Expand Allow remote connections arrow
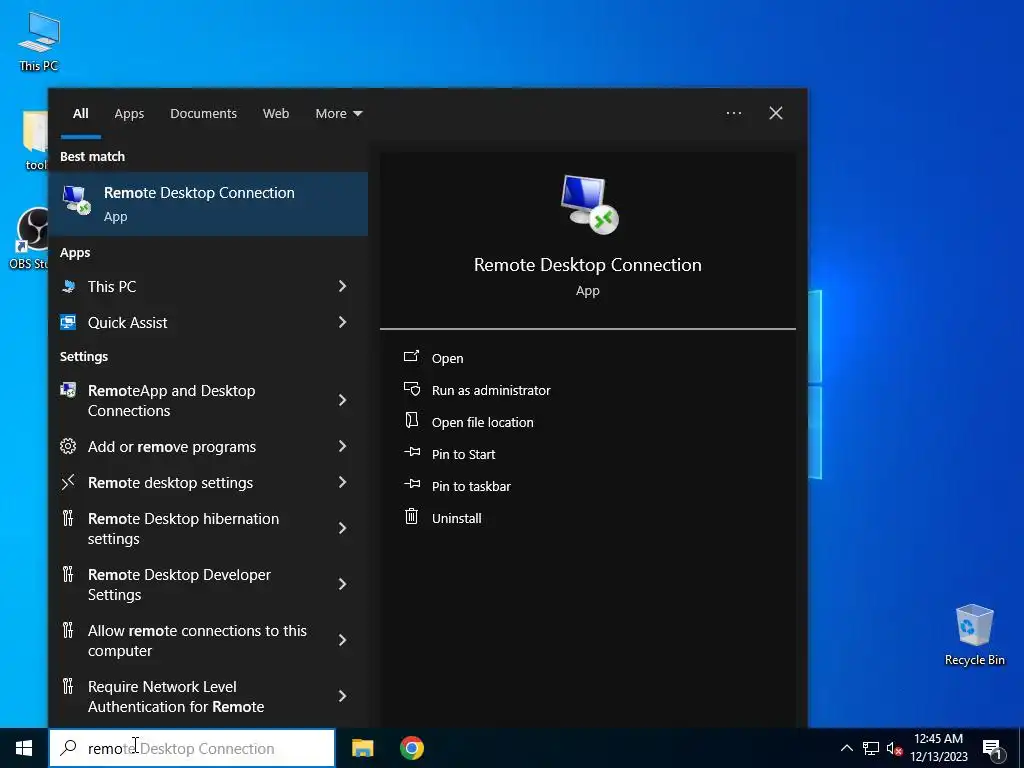The width and height of the screenshot is (1024, 768). point(342,640)
